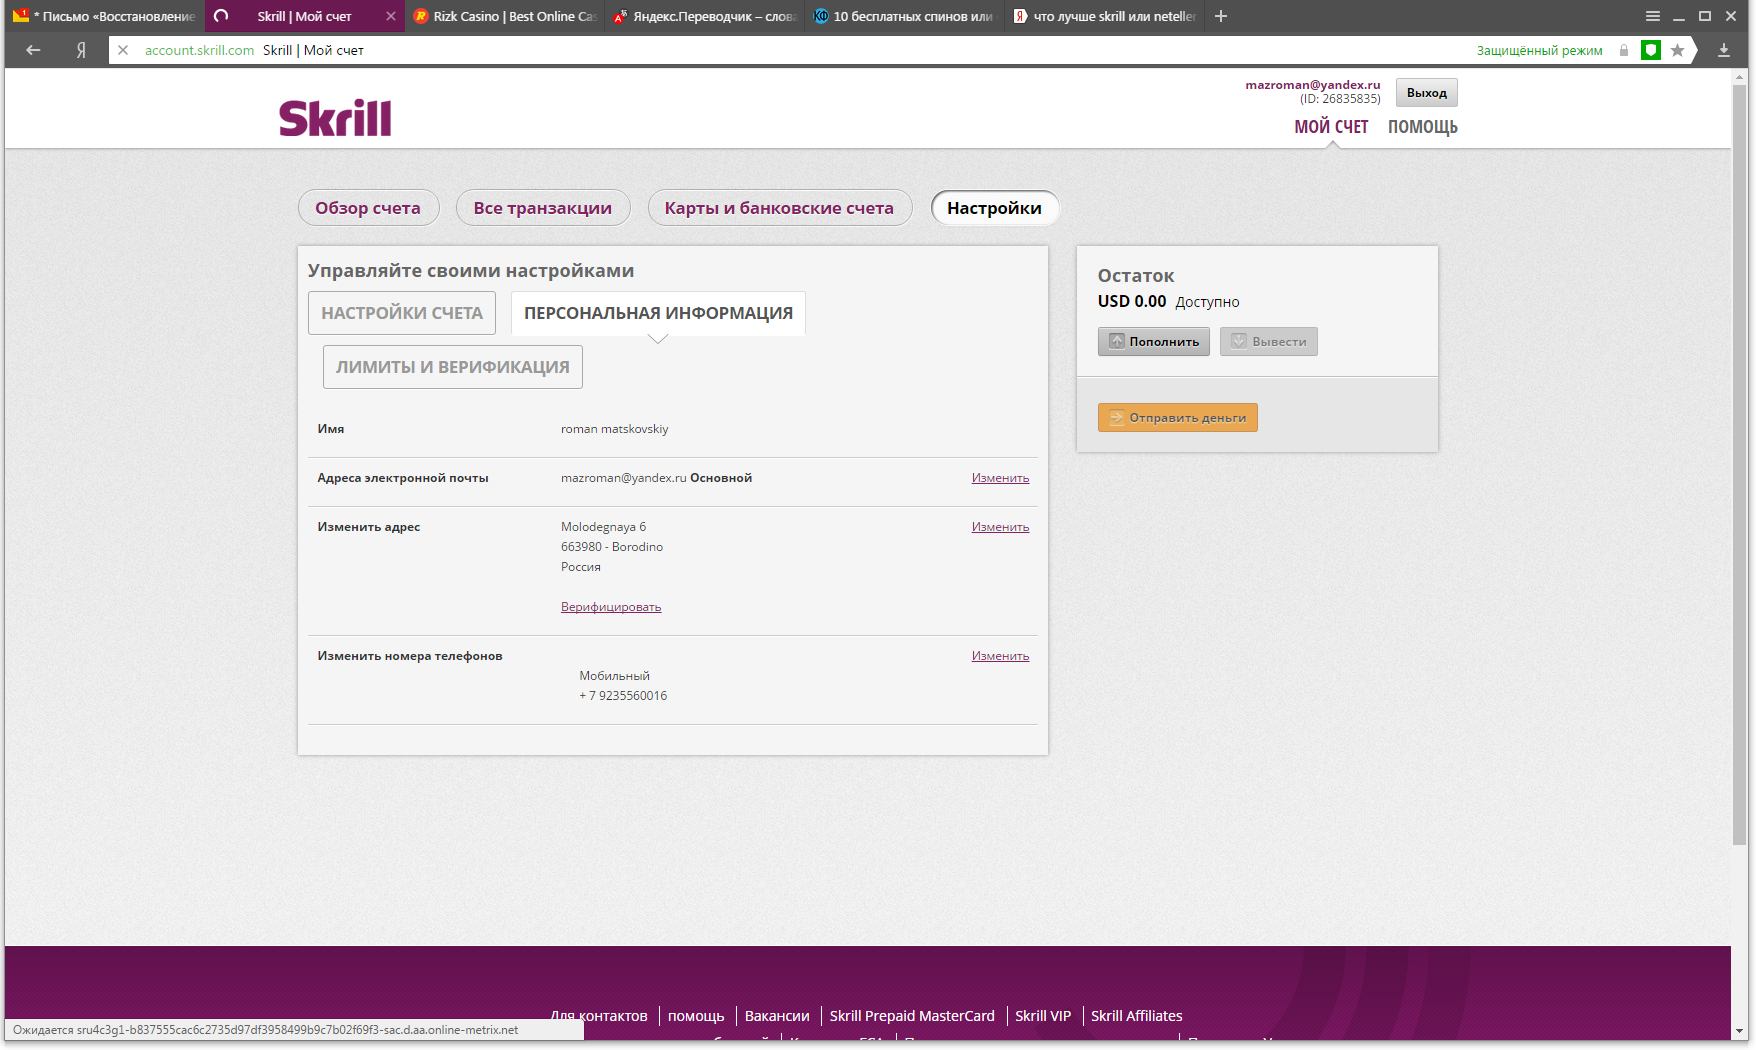
Task: Stop page loading with the X icon
Action: coord(123,50)
